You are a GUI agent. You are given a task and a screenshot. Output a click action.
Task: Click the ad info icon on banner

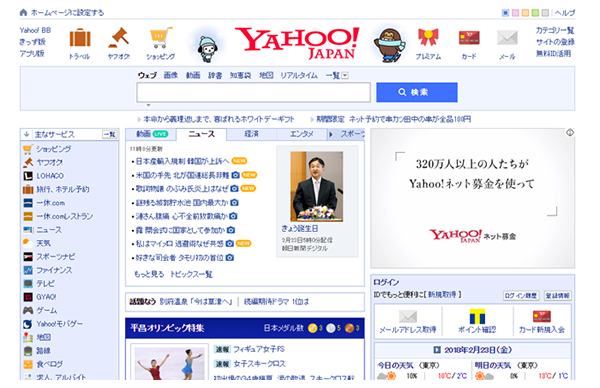coord(570,133)
